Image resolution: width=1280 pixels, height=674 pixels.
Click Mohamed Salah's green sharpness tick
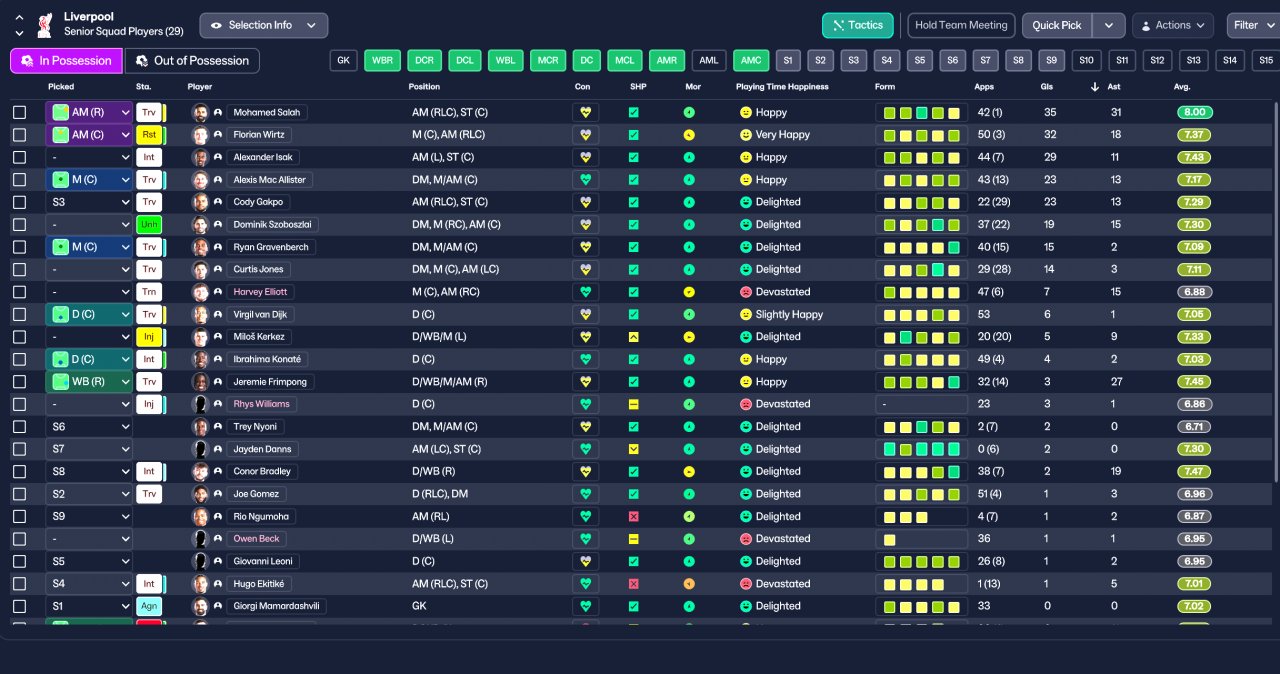click(633, 113)
